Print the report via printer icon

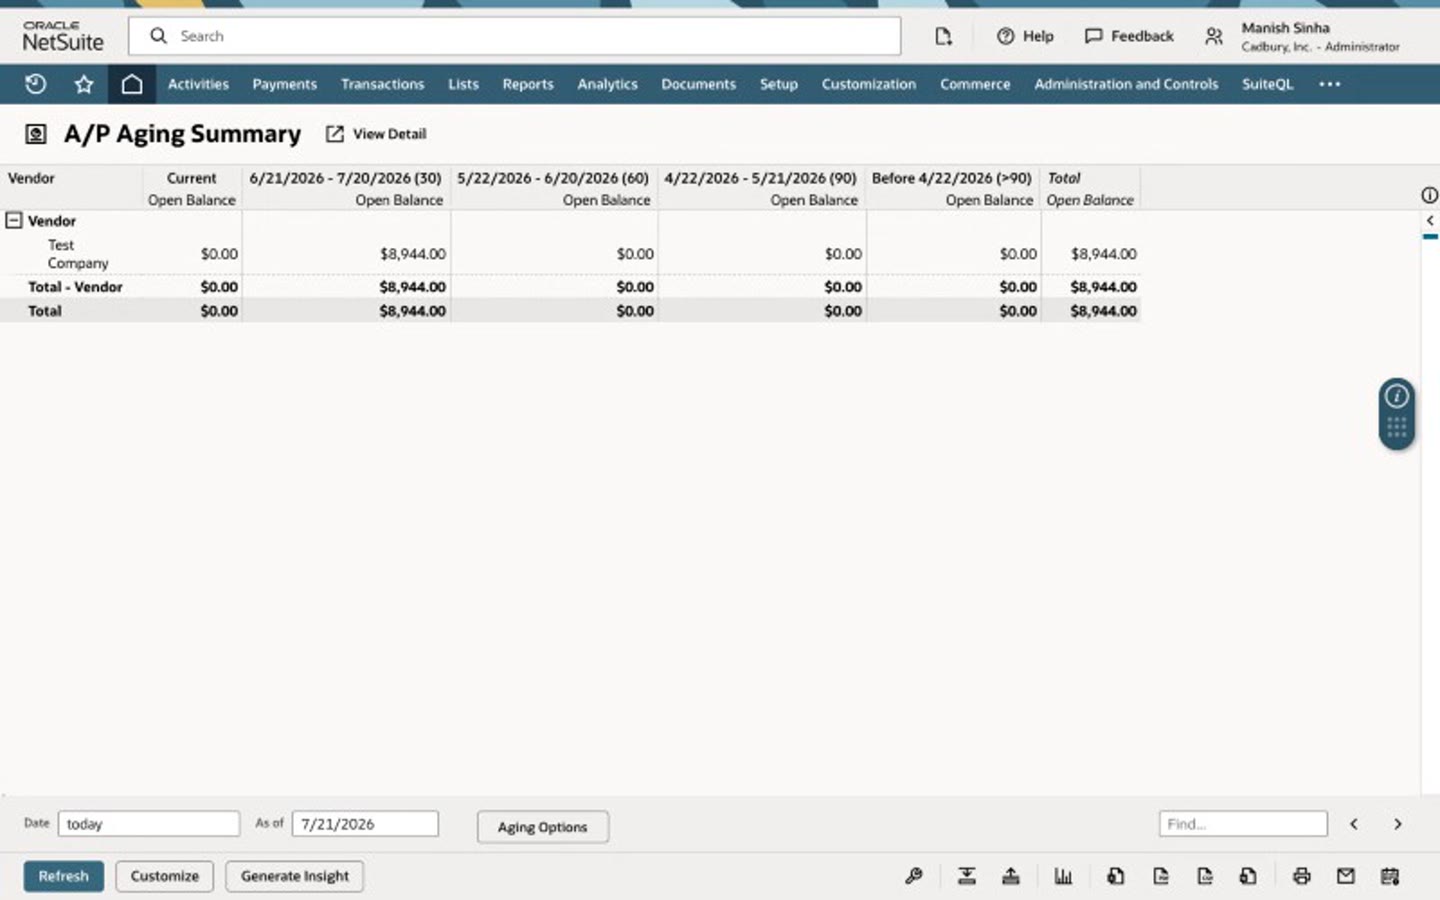1301,876
